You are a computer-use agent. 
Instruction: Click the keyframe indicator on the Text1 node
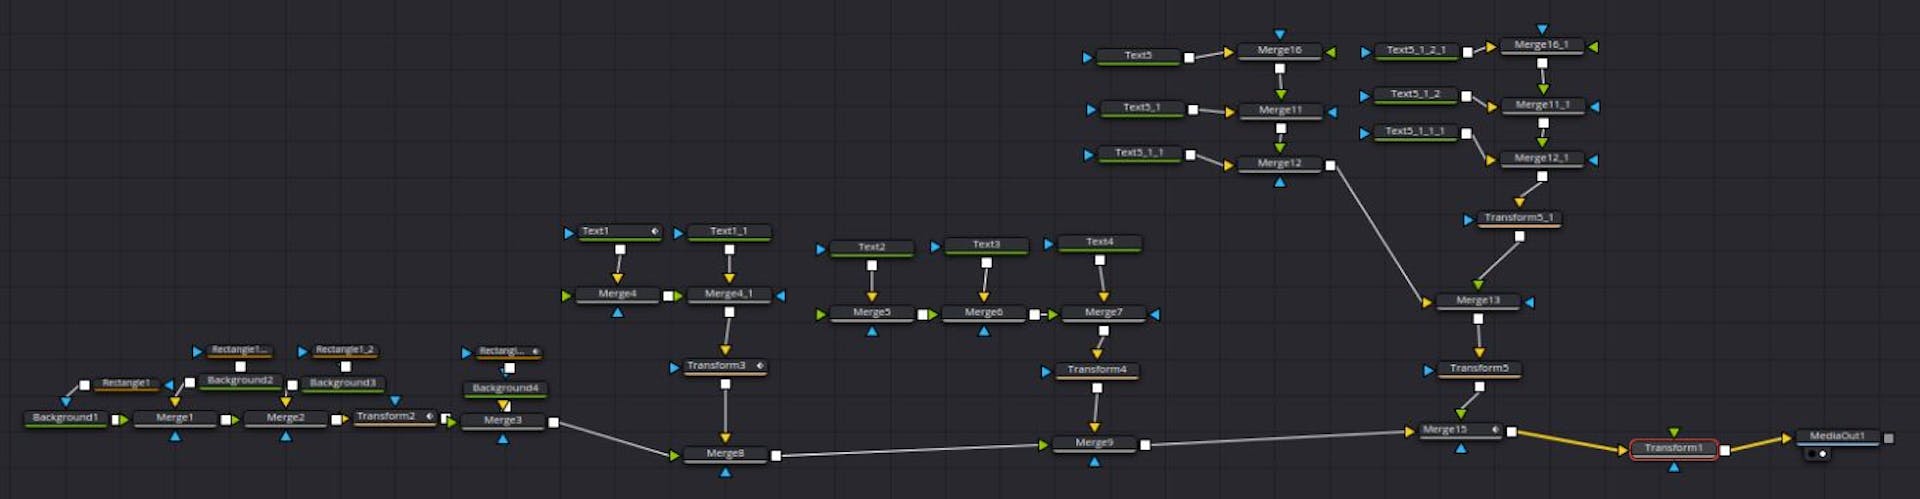pos(655,231)
